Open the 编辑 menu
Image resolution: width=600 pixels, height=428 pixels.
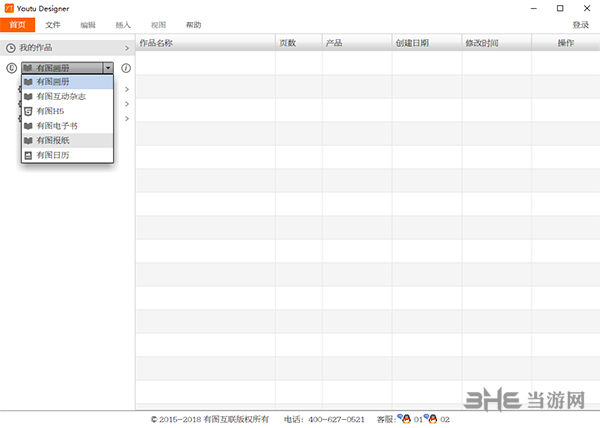tap(88, 25)
